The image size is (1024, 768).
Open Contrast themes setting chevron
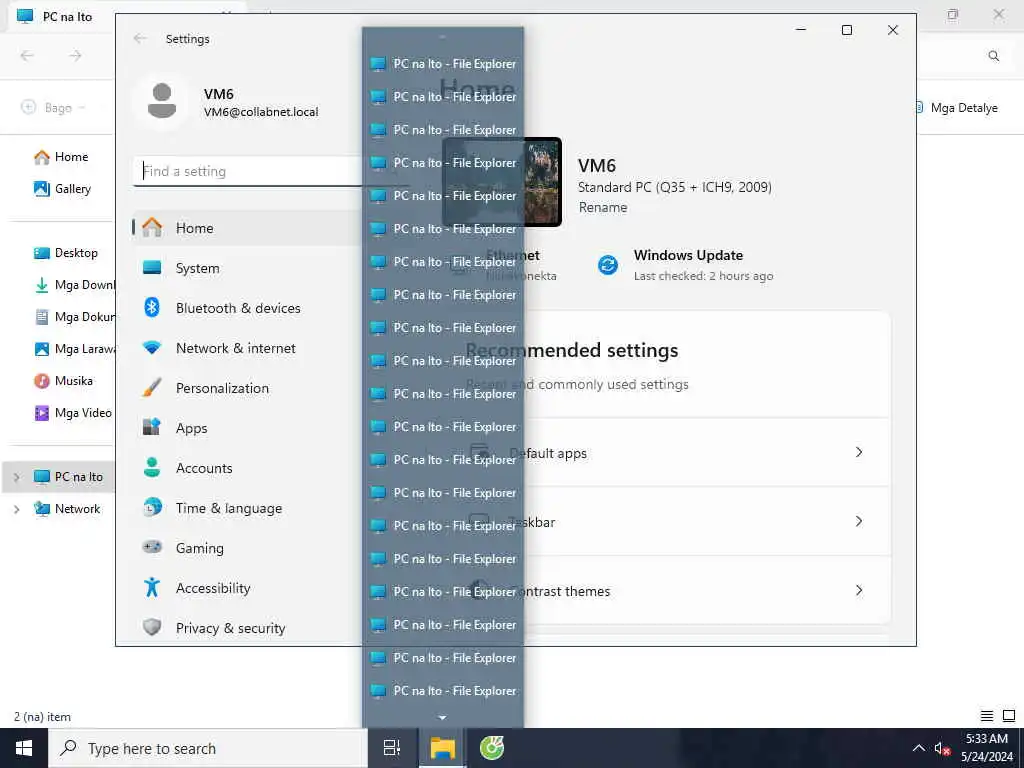point(859,590)
